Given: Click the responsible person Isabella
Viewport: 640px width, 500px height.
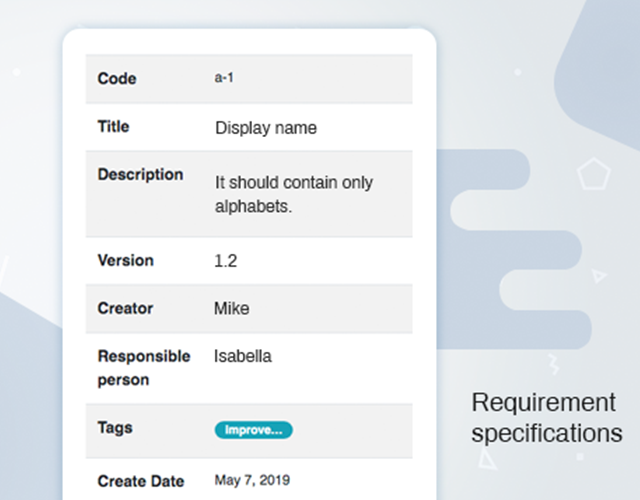Looking at the screenshot, I should pos(243,356).
